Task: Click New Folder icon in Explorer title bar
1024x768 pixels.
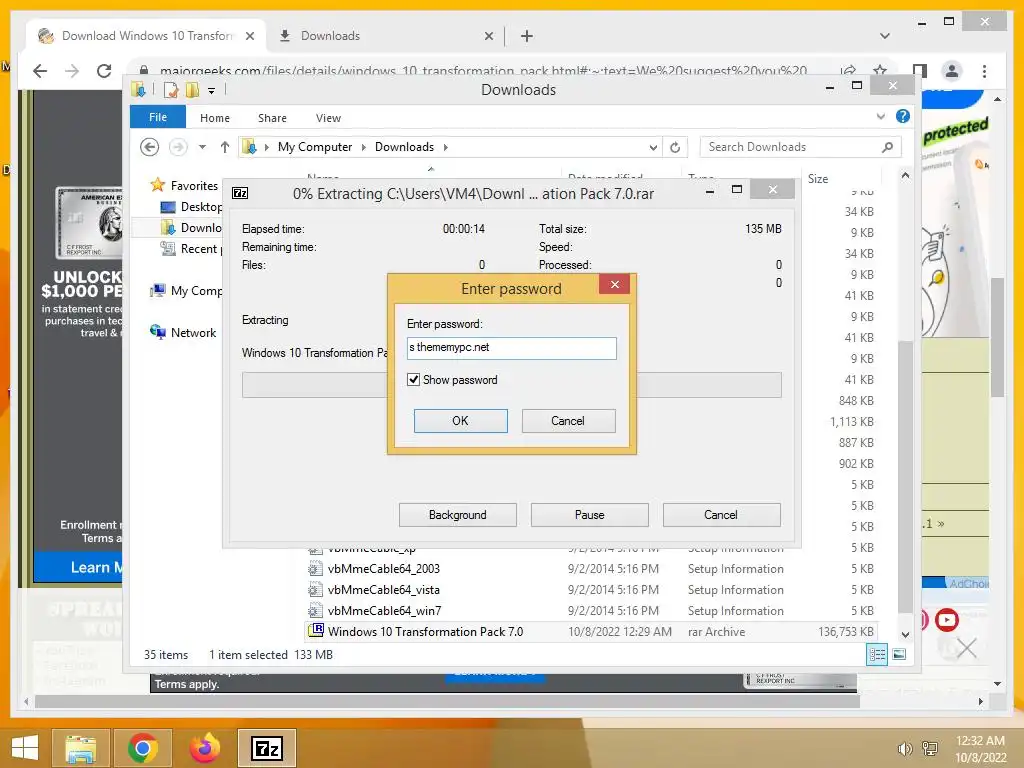Action: [x=193, y=90]
